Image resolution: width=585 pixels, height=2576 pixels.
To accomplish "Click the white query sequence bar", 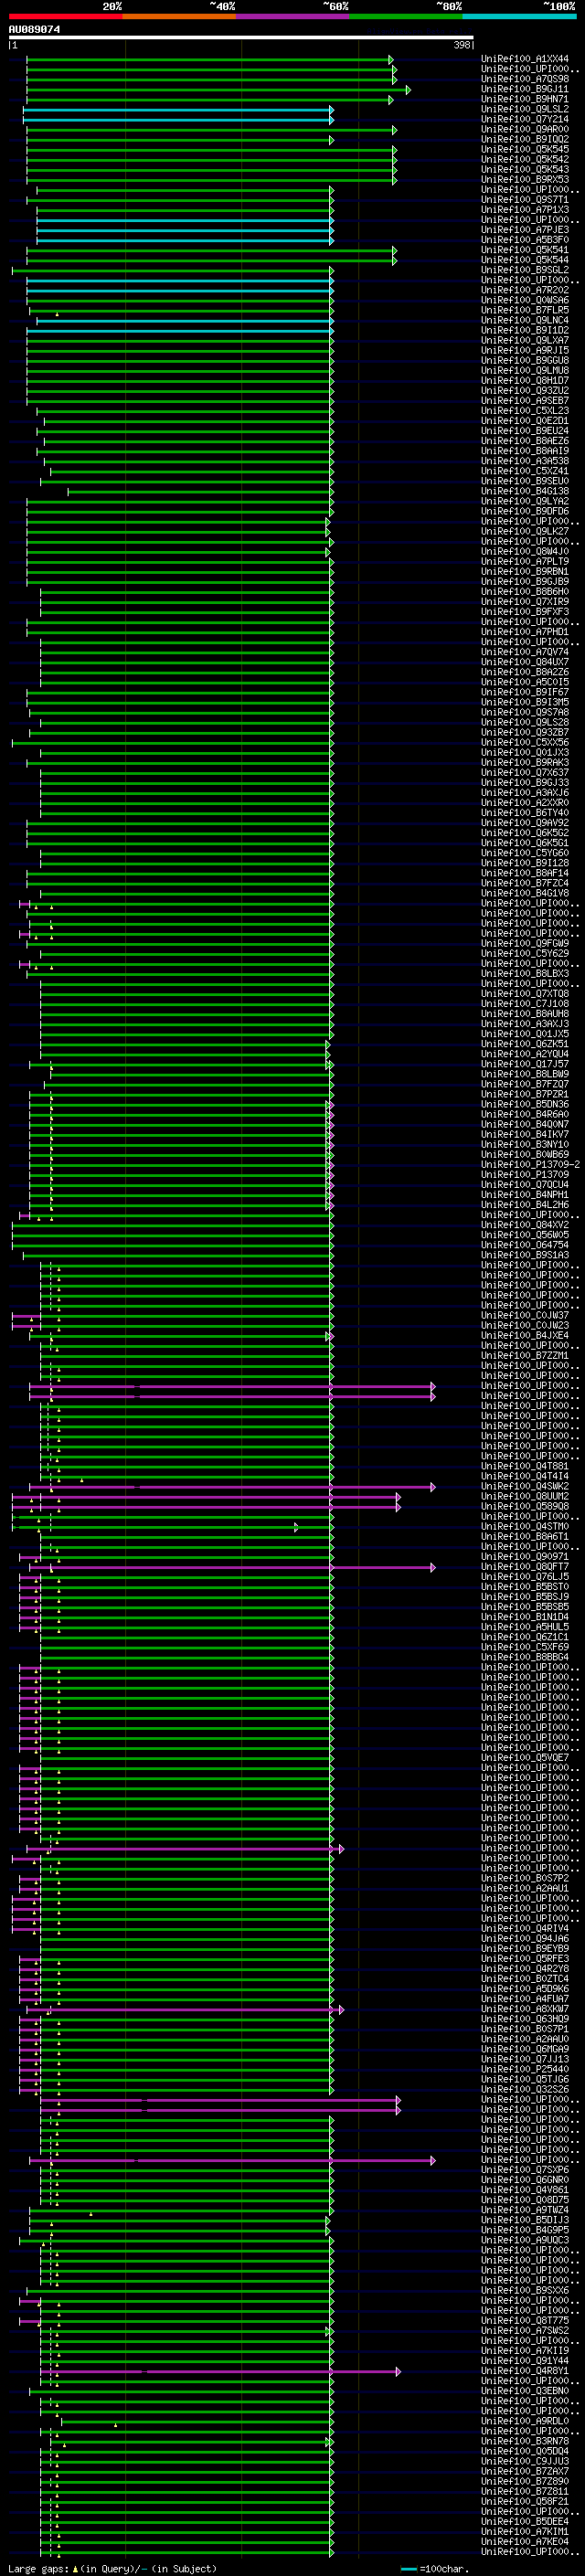I will (241, 38).
